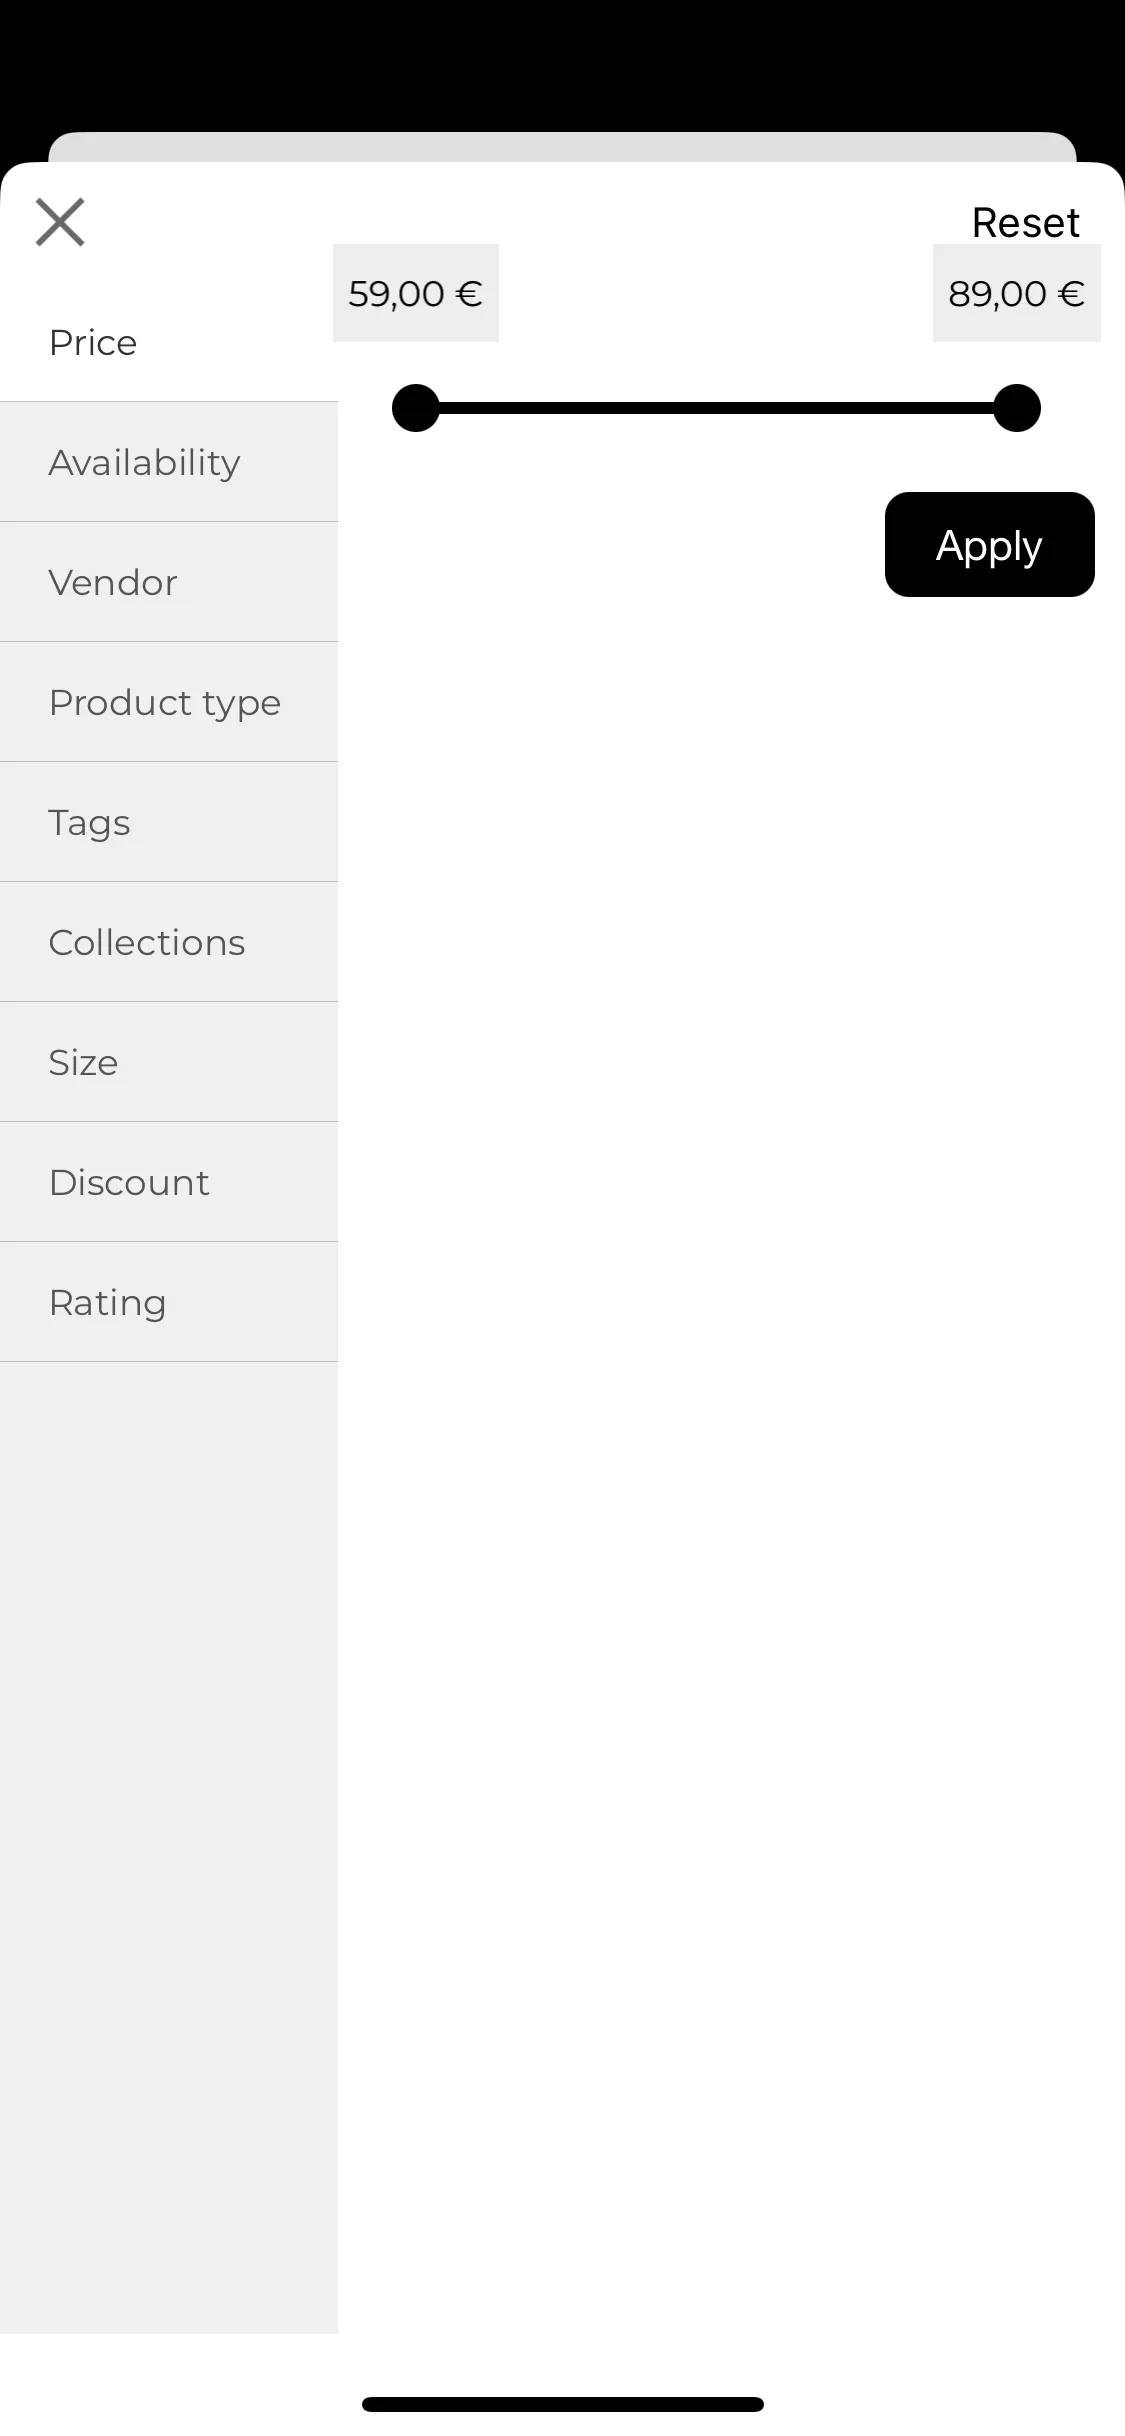This screenshot has width=1125, height=2436.
Task: Click the minimum price slider handle
Action: point(416,408)
